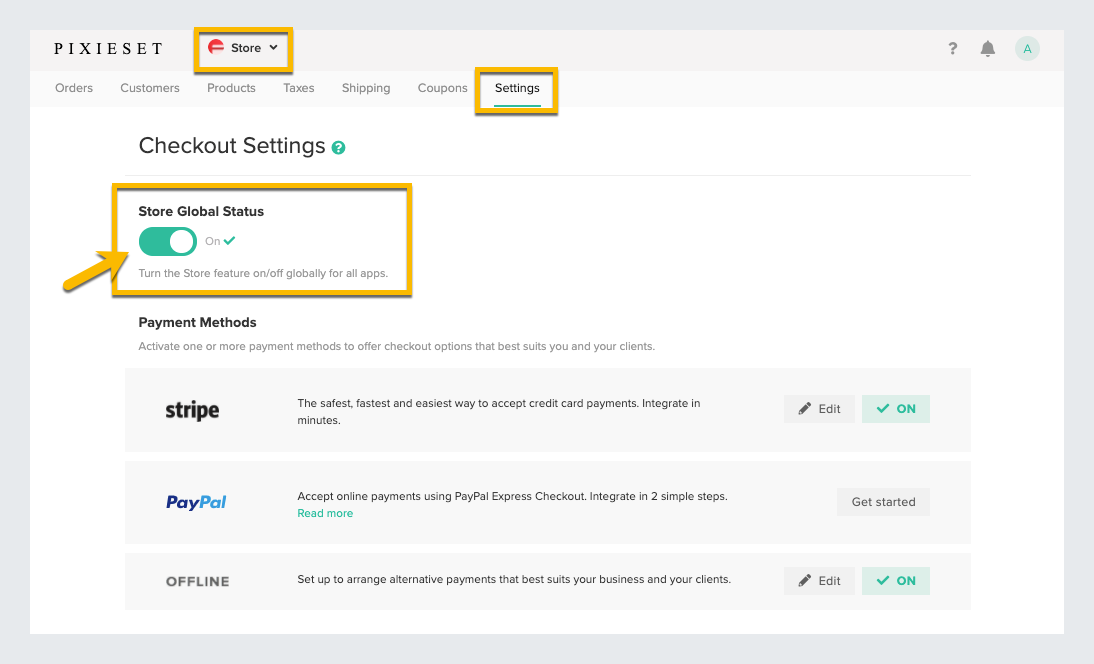Viewport: 1094px width, 664px height.
Task: Open the Products tab
Action: point(231,88)
